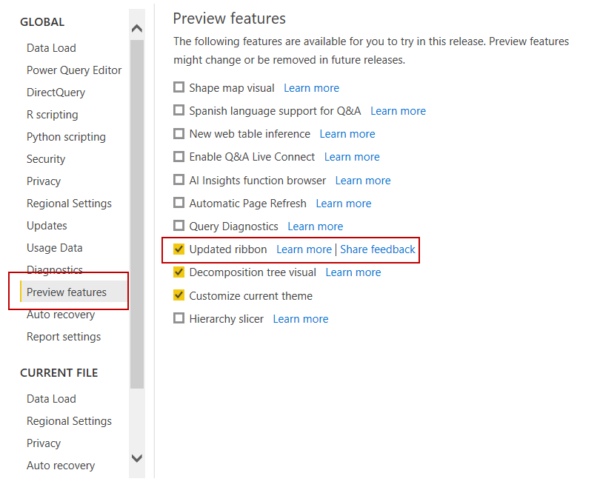This screenshot has height=490, width=600.
Task: Go to Python scripting options
Action: 66,137
